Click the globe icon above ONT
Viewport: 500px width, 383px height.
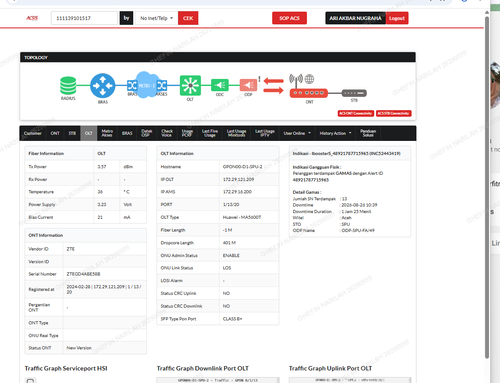point(309,79)
